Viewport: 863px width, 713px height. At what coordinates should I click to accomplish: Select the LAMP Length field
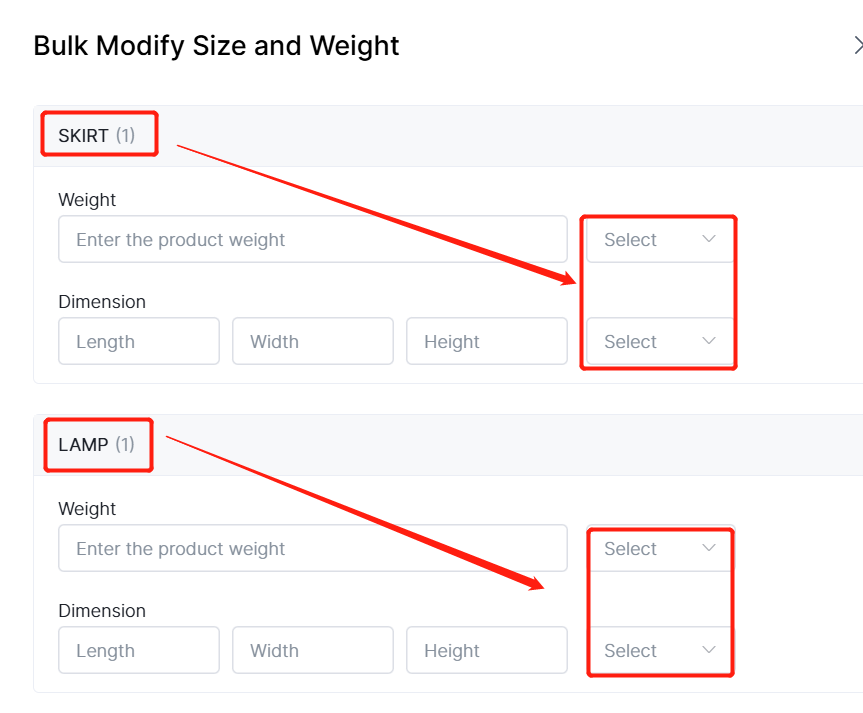click(x=138, y=651)
